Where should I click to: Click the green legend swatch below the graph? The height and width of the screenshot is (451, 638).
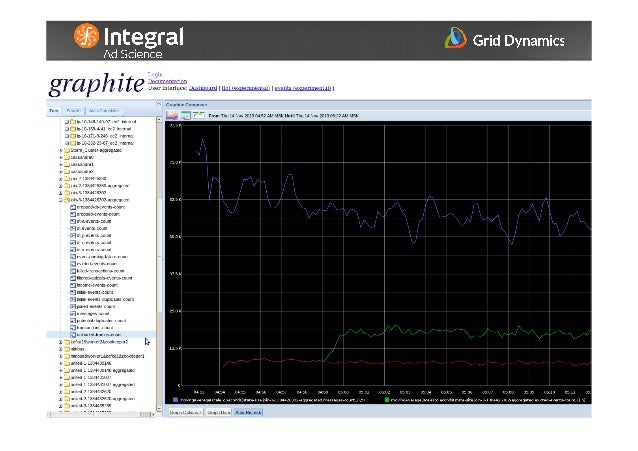click(387, 400)
